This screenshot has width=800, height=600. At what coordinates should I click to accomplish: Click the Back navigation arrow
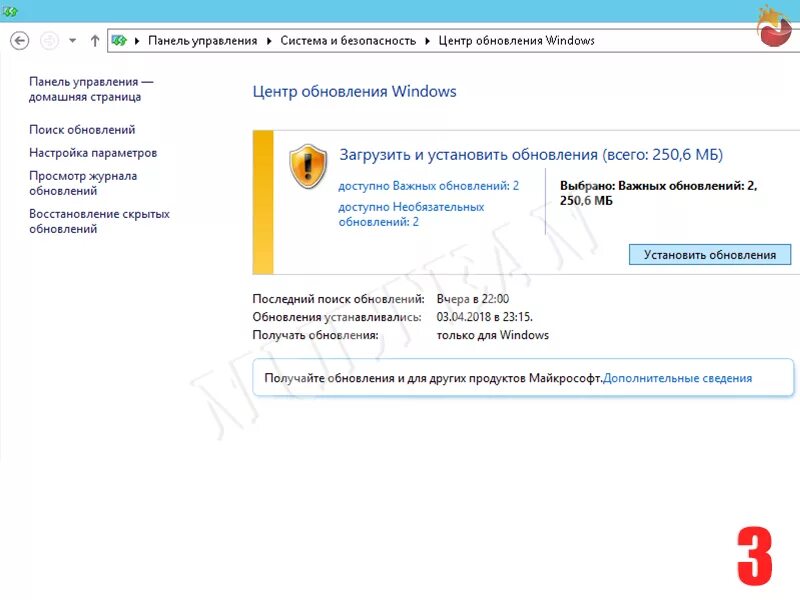coord(19,41)
